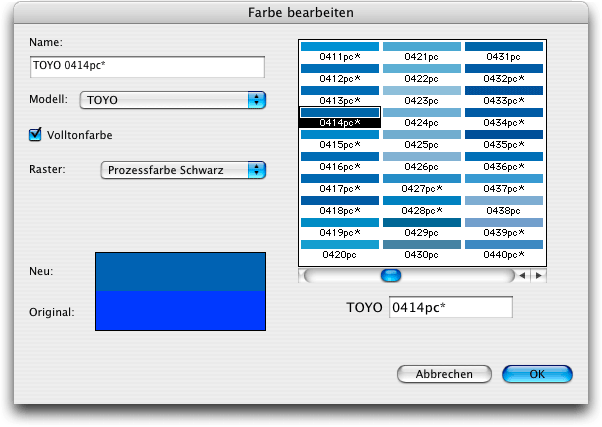Select swatch 0413pc*

click(340, 95)
